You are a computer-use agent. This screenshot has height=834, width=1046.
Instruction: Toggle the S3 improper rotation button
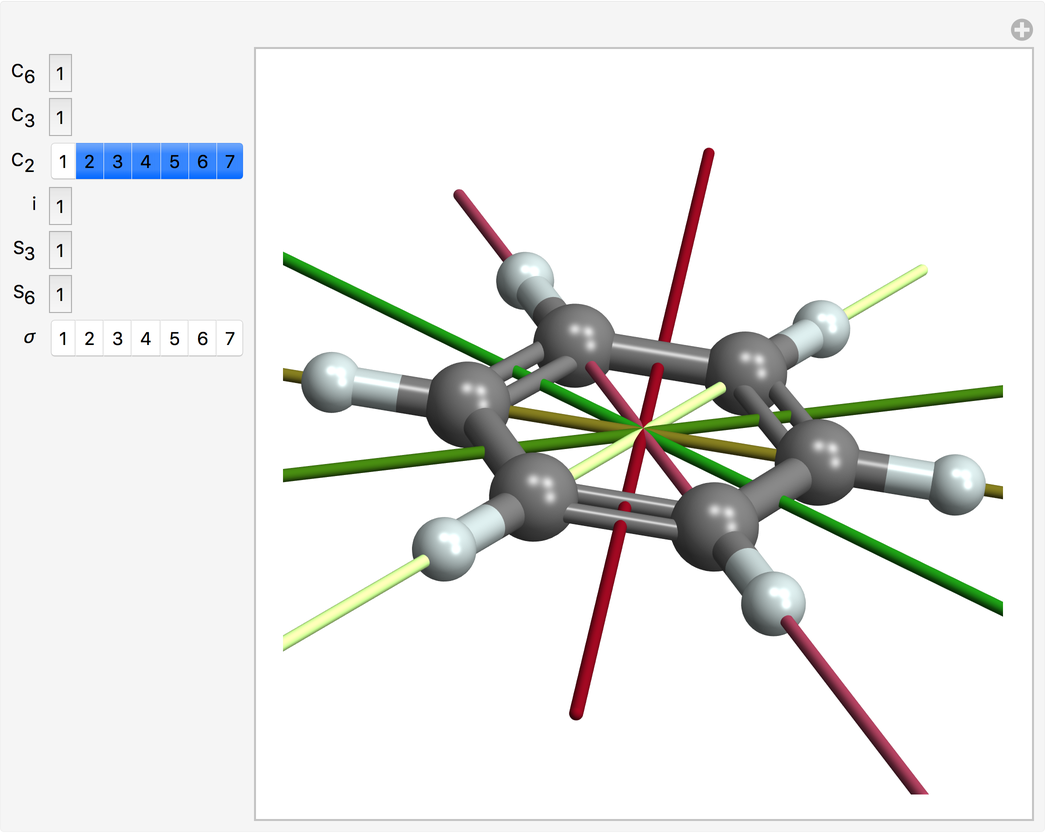(x=60, y=251)
